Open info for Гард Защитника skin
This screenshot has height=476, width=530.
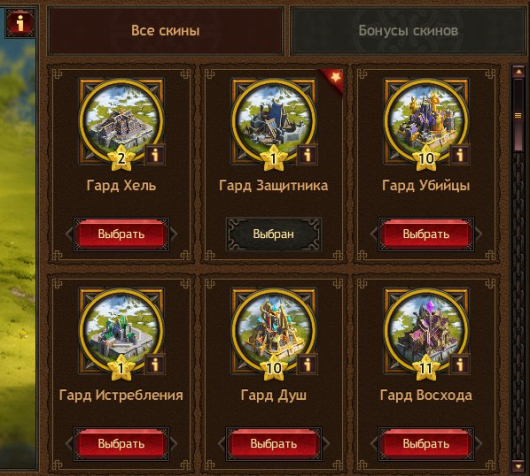(307, 155)
